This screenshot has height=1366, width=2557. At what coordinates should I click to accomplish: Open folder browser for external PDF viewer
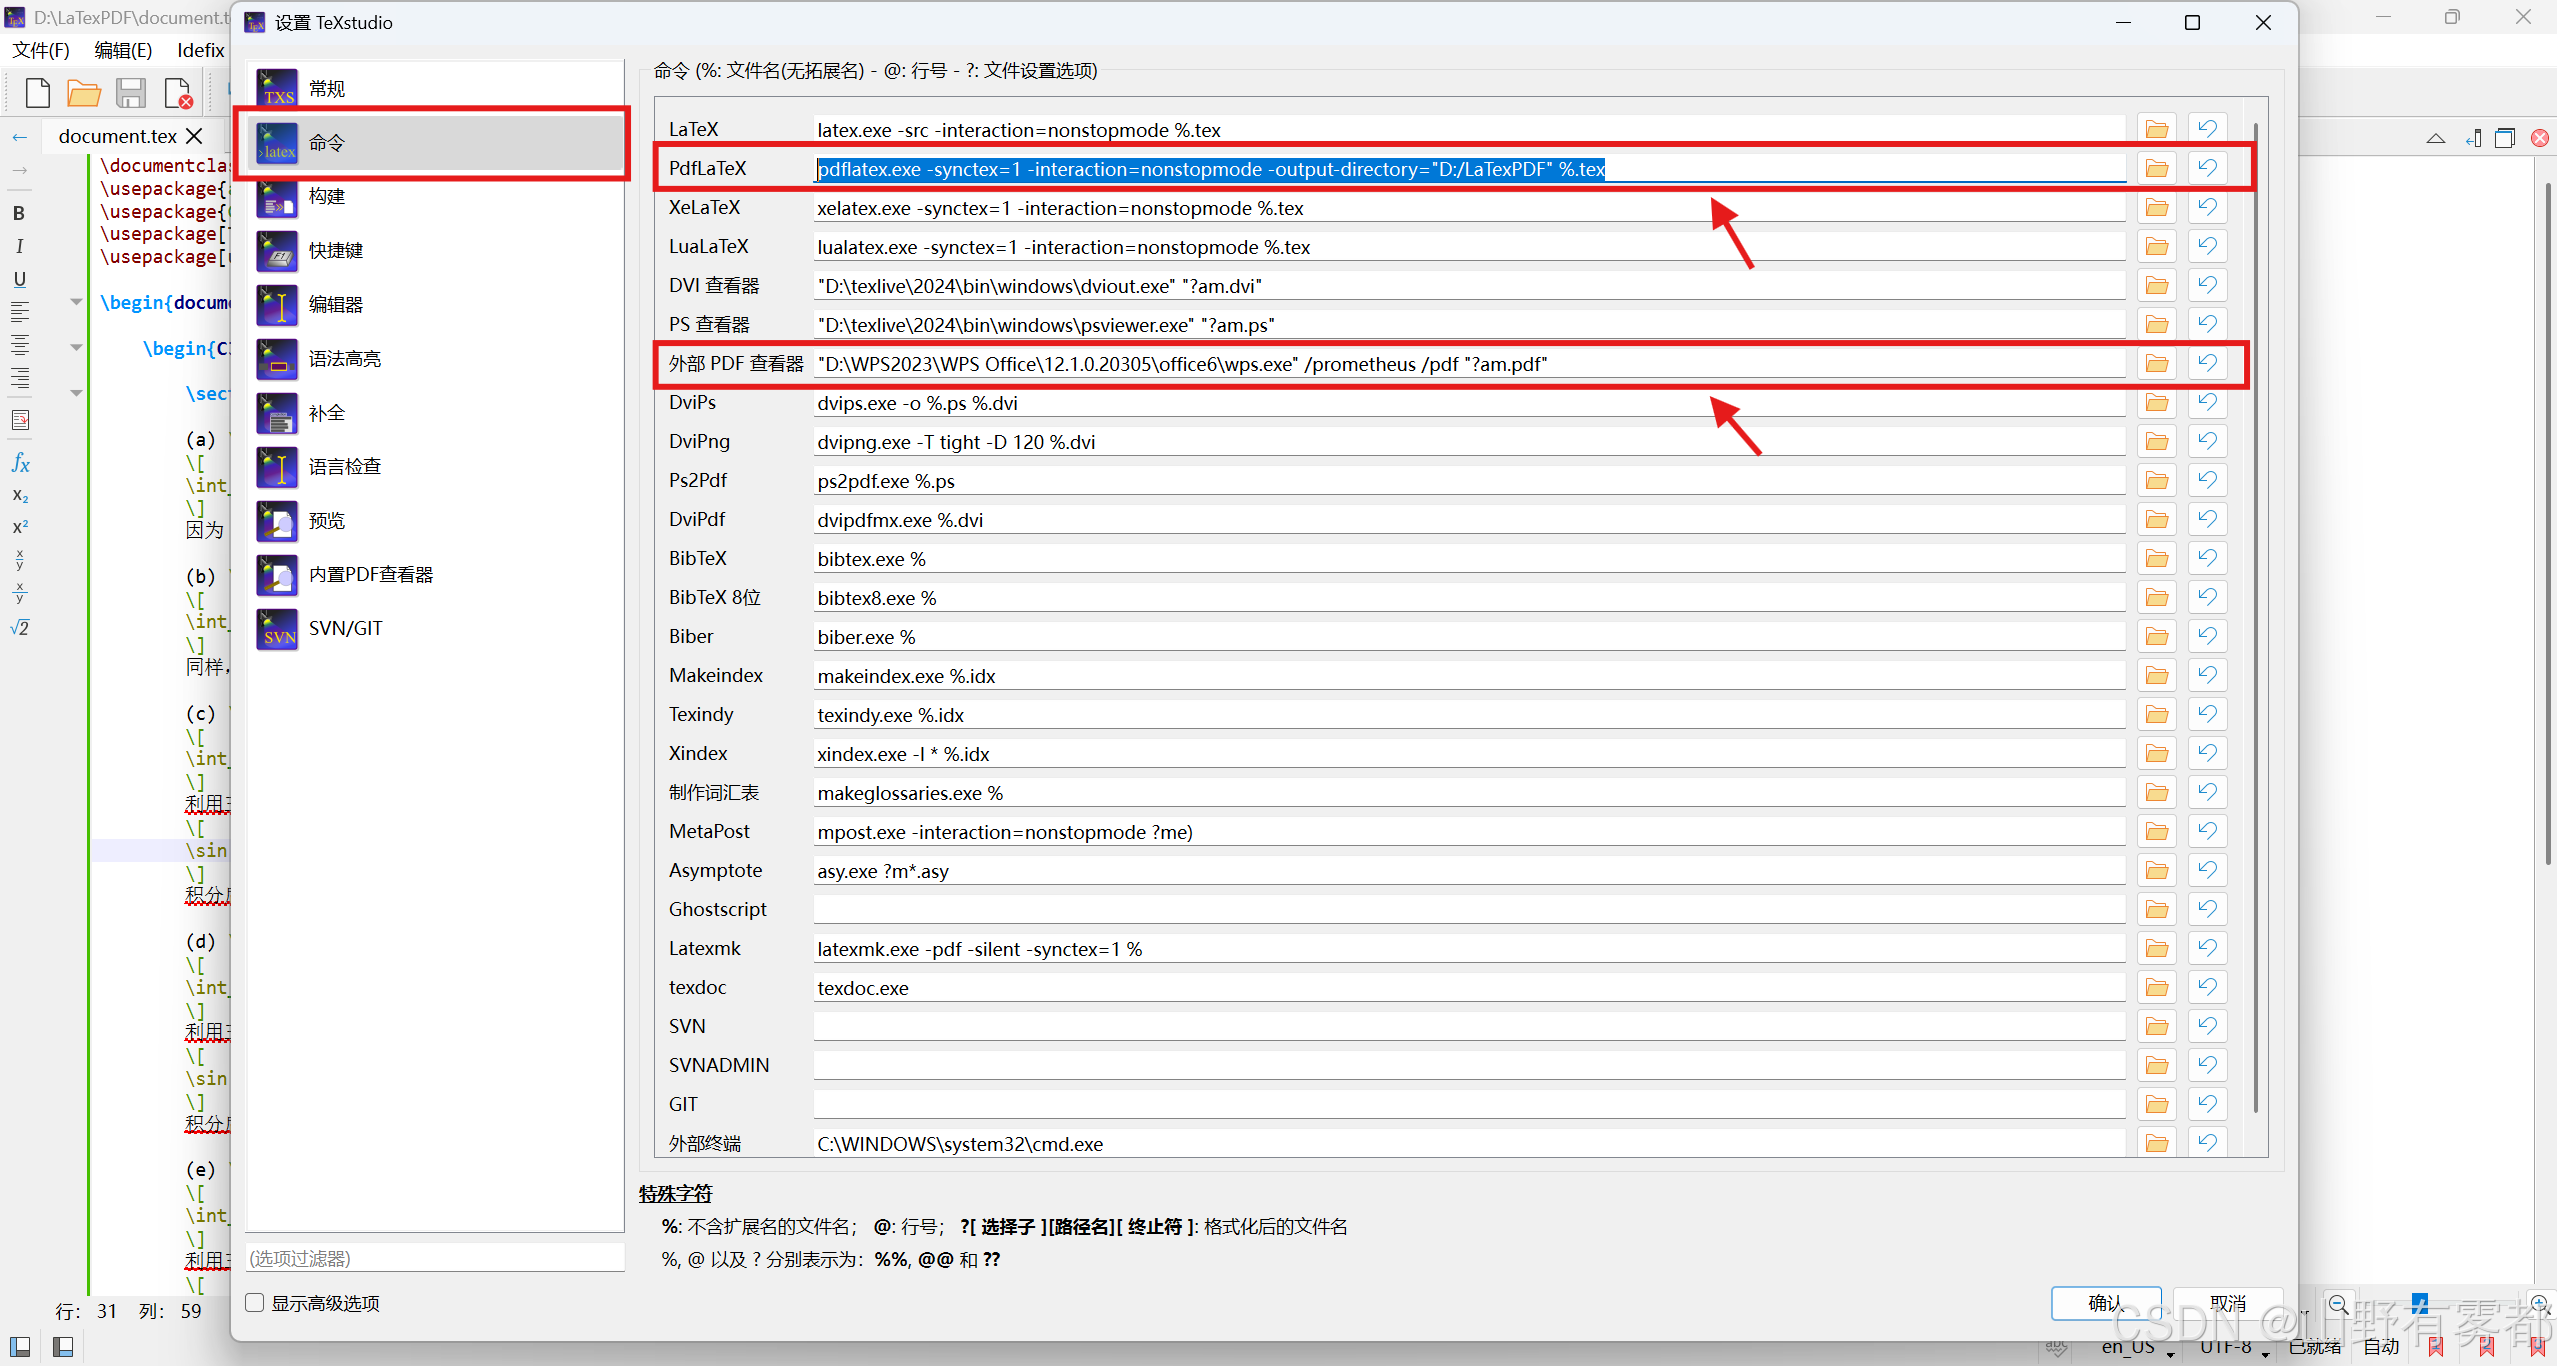pos(2157,363)
